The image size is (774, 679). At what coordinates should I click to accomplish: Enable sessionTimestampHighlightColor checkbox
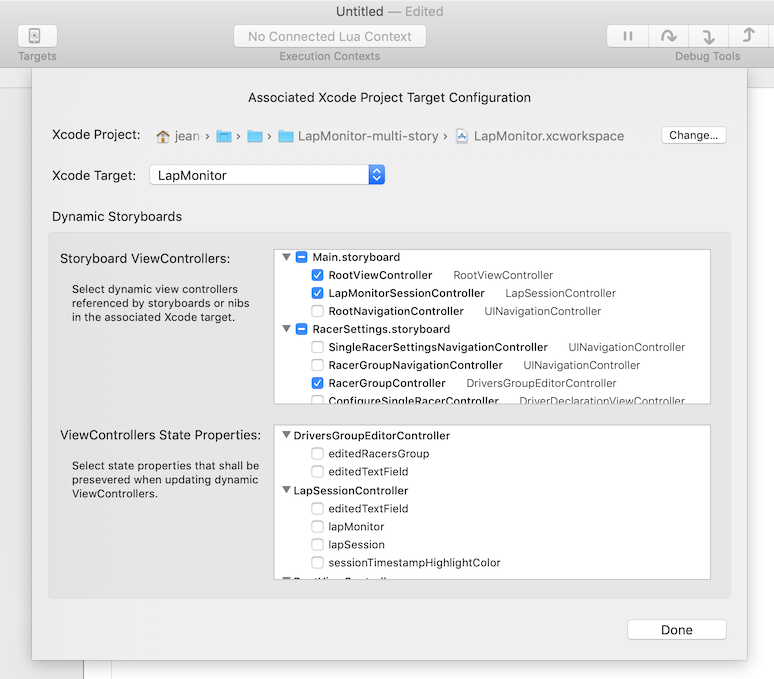317,563
